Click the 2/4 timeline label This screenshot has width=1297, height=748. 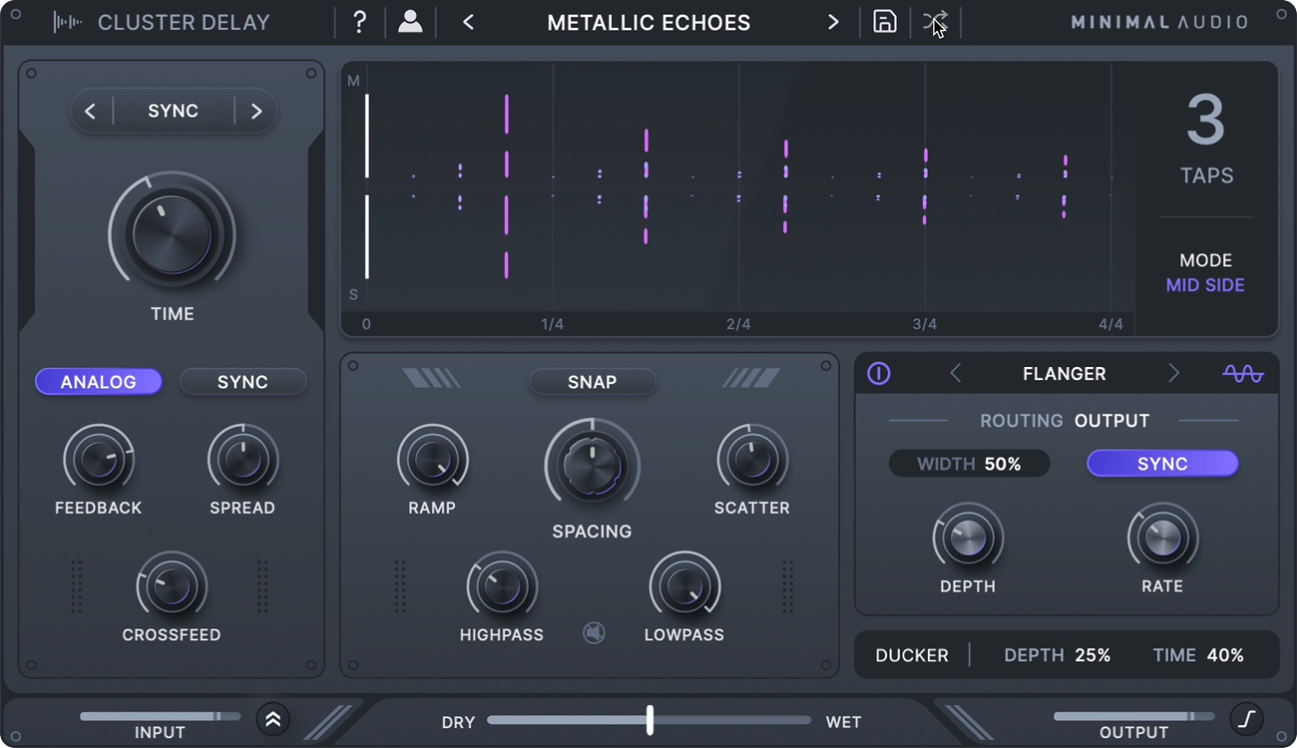coord(738,324)
